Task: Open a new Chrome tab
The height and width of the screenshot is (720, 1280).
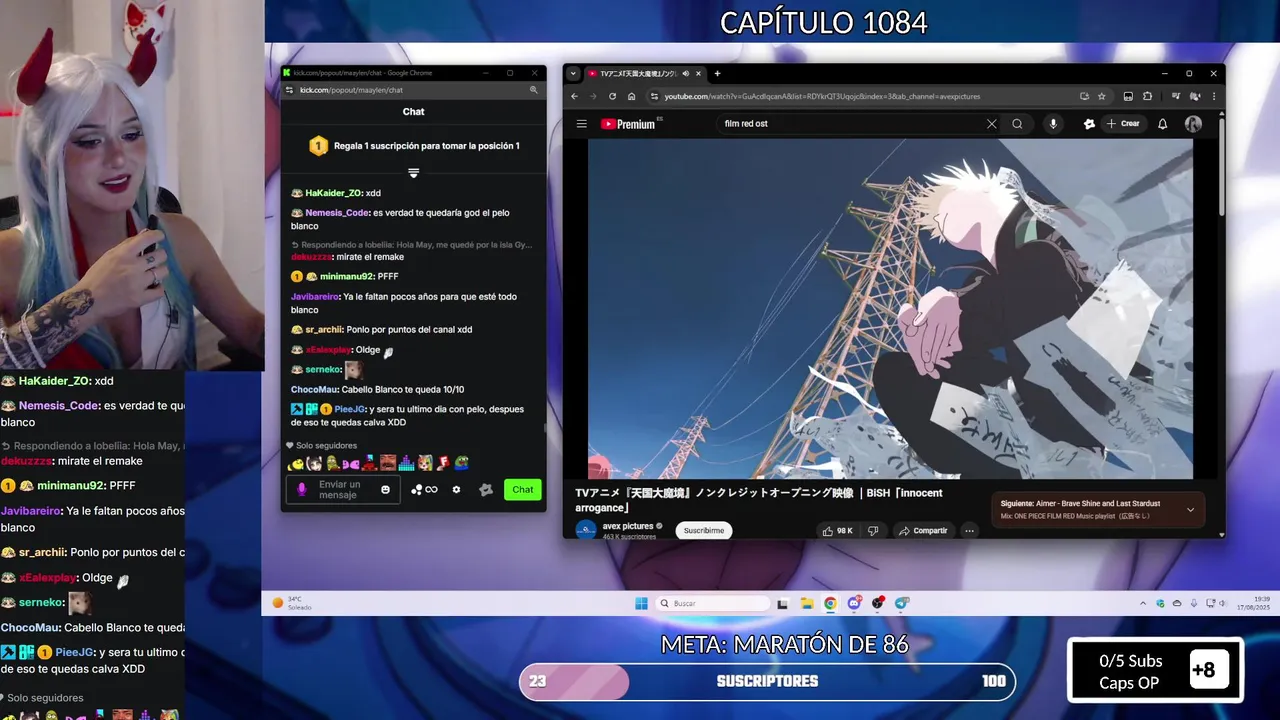Action: point(717,73)
